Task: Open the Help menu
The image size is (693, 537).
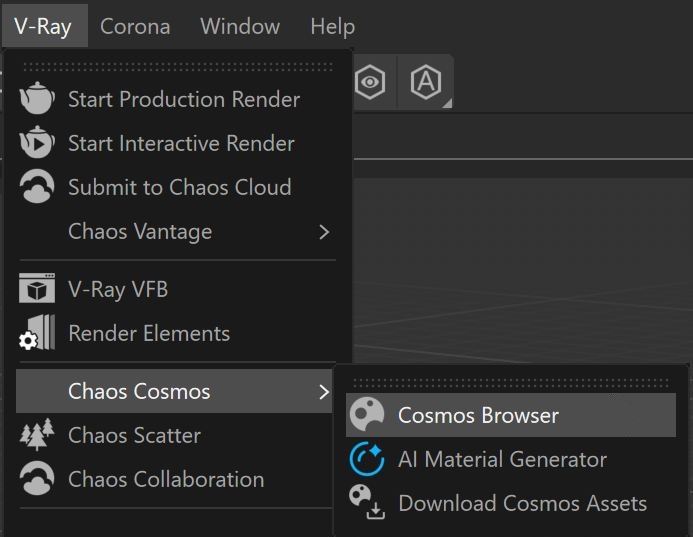Action: (x=332, y=27)
